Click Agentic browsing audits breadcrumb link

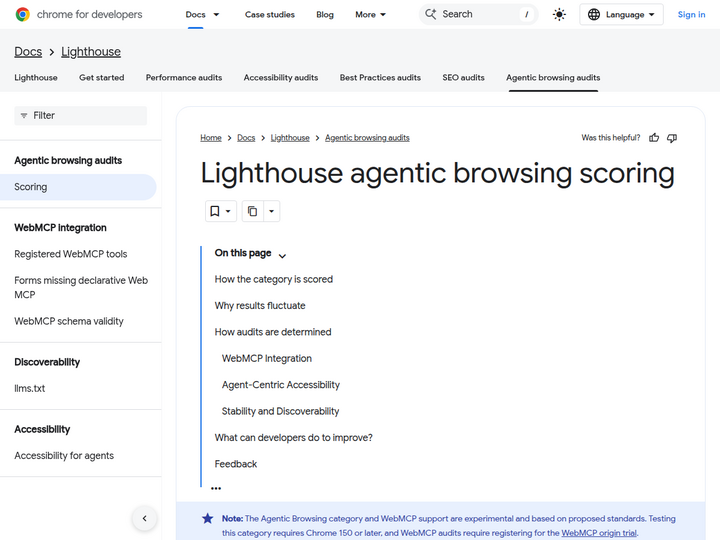[x=367, y=138]
